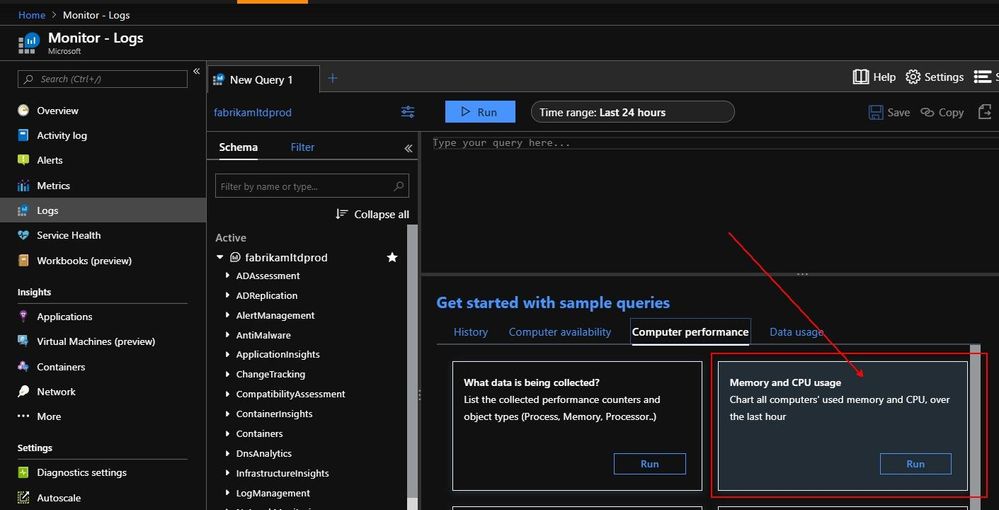
Task: Open scope settings sliders icon
Action: (408, 112)
